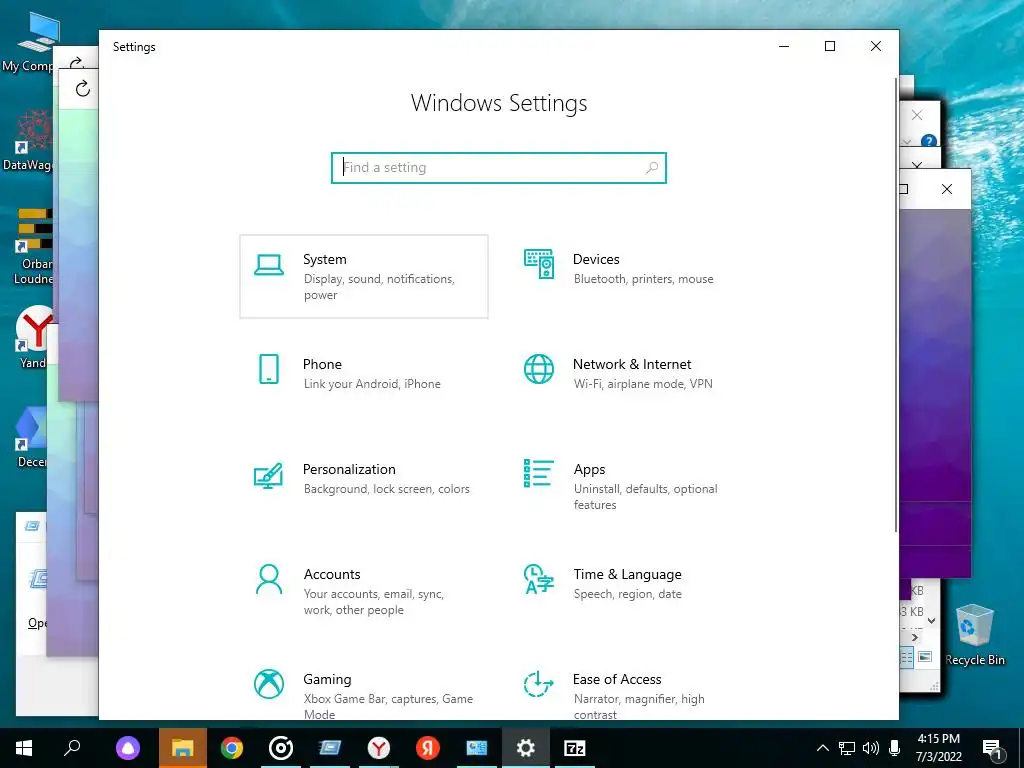Switch to large icons view in background window
The height and width of the screenshot is (768, 1024).
pyautogui.click(x=925, y=657)
